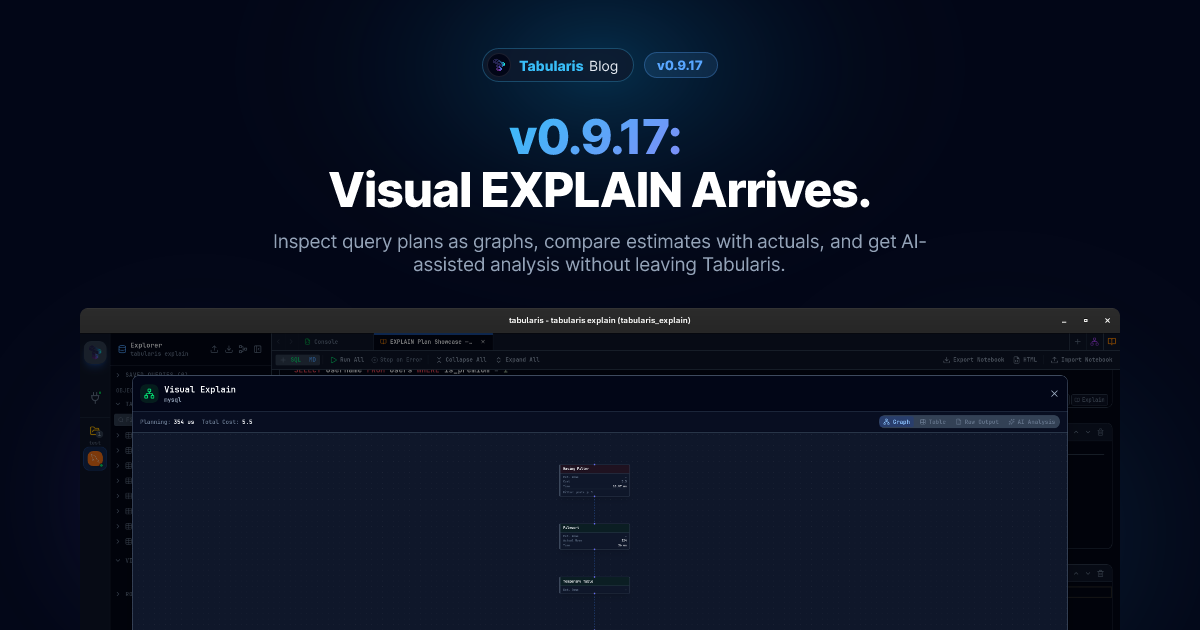Open the test folder icon in the sidebar

click(94, 429)
